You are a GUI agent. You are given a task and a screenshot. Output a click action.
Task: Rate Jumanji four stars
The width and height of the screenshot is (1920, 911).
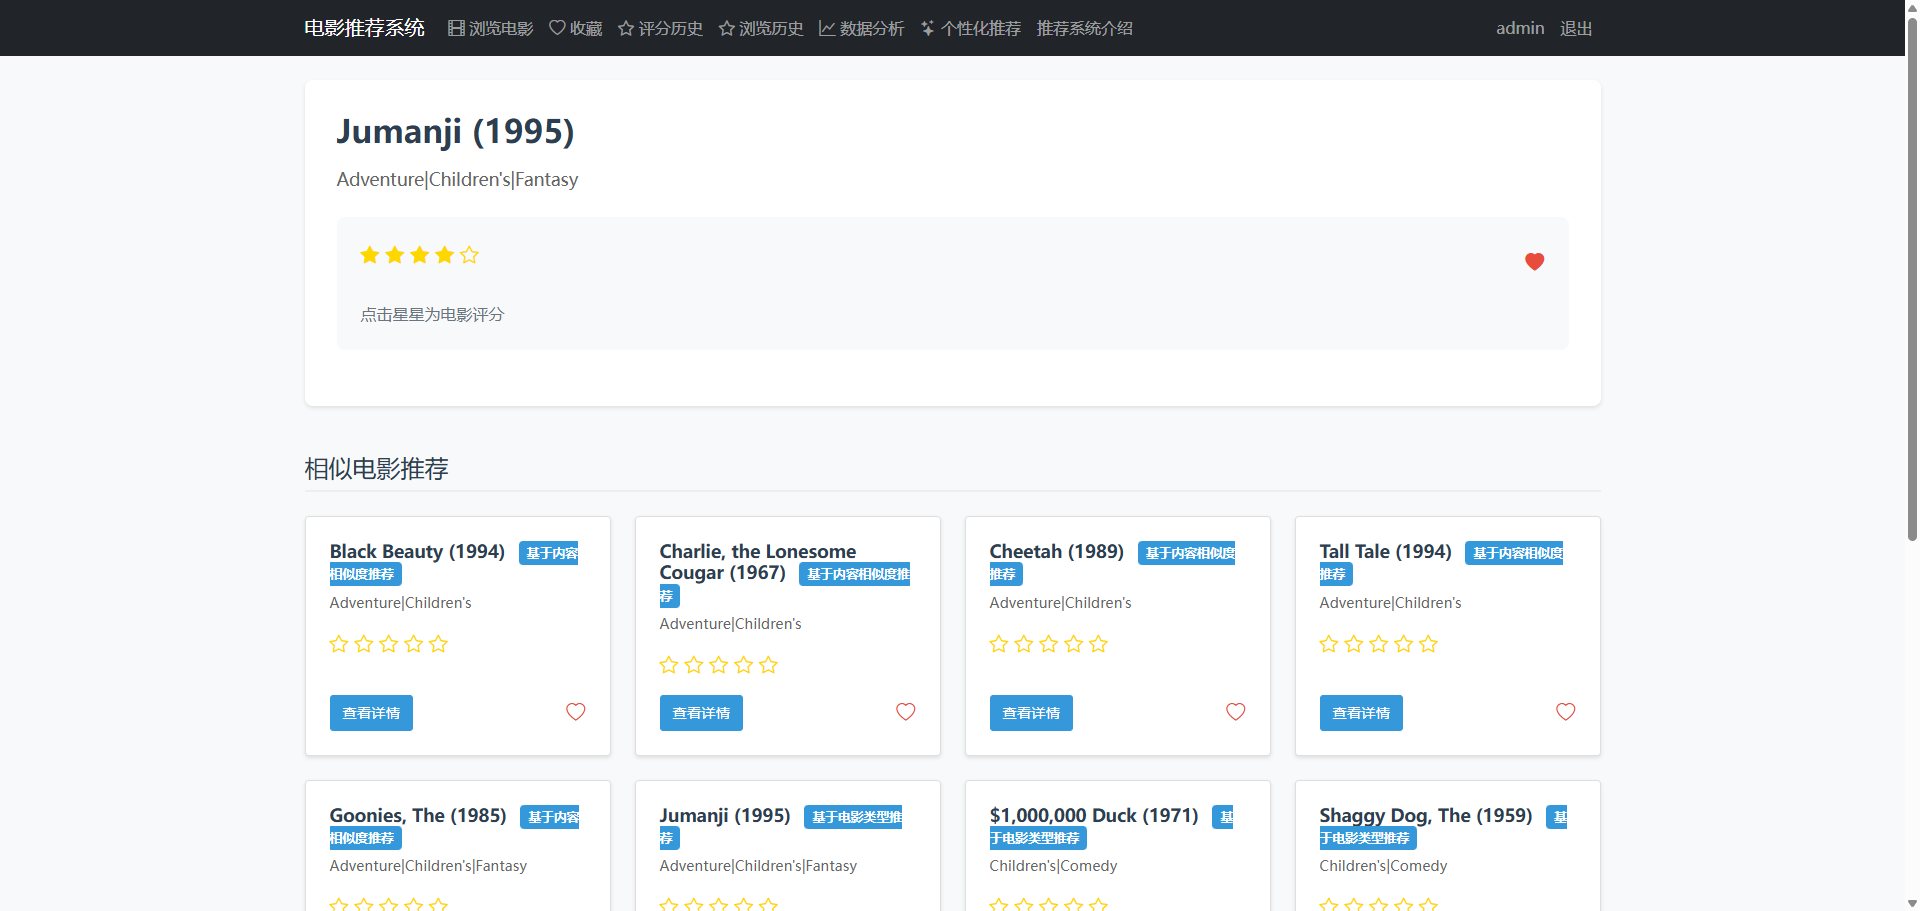(445, 255)
